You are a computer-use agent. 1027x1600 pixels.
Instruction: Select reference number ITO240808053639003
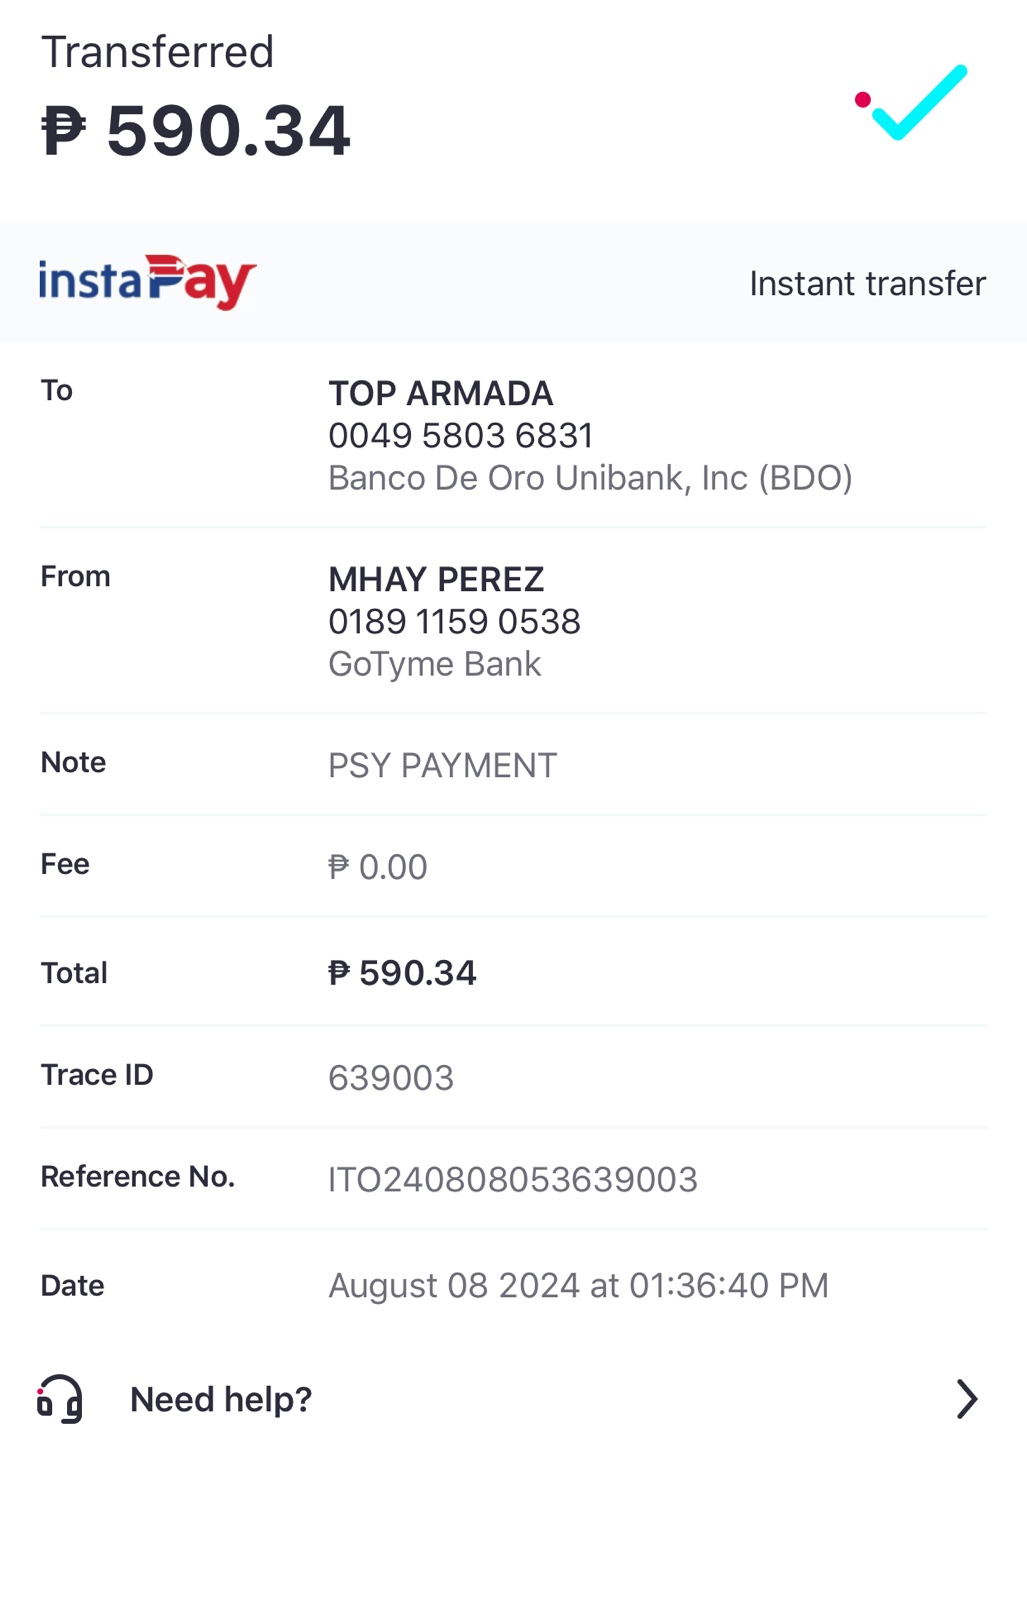pos(512,1180)
